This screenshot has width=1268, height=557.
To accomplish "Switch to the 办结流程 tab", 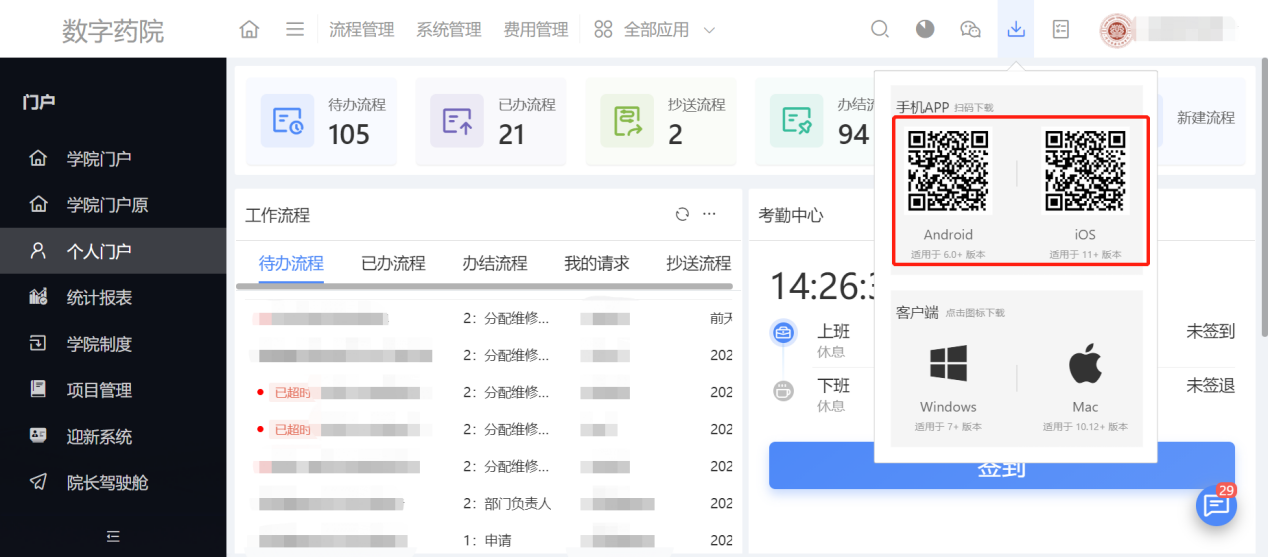I will [495, 263].
